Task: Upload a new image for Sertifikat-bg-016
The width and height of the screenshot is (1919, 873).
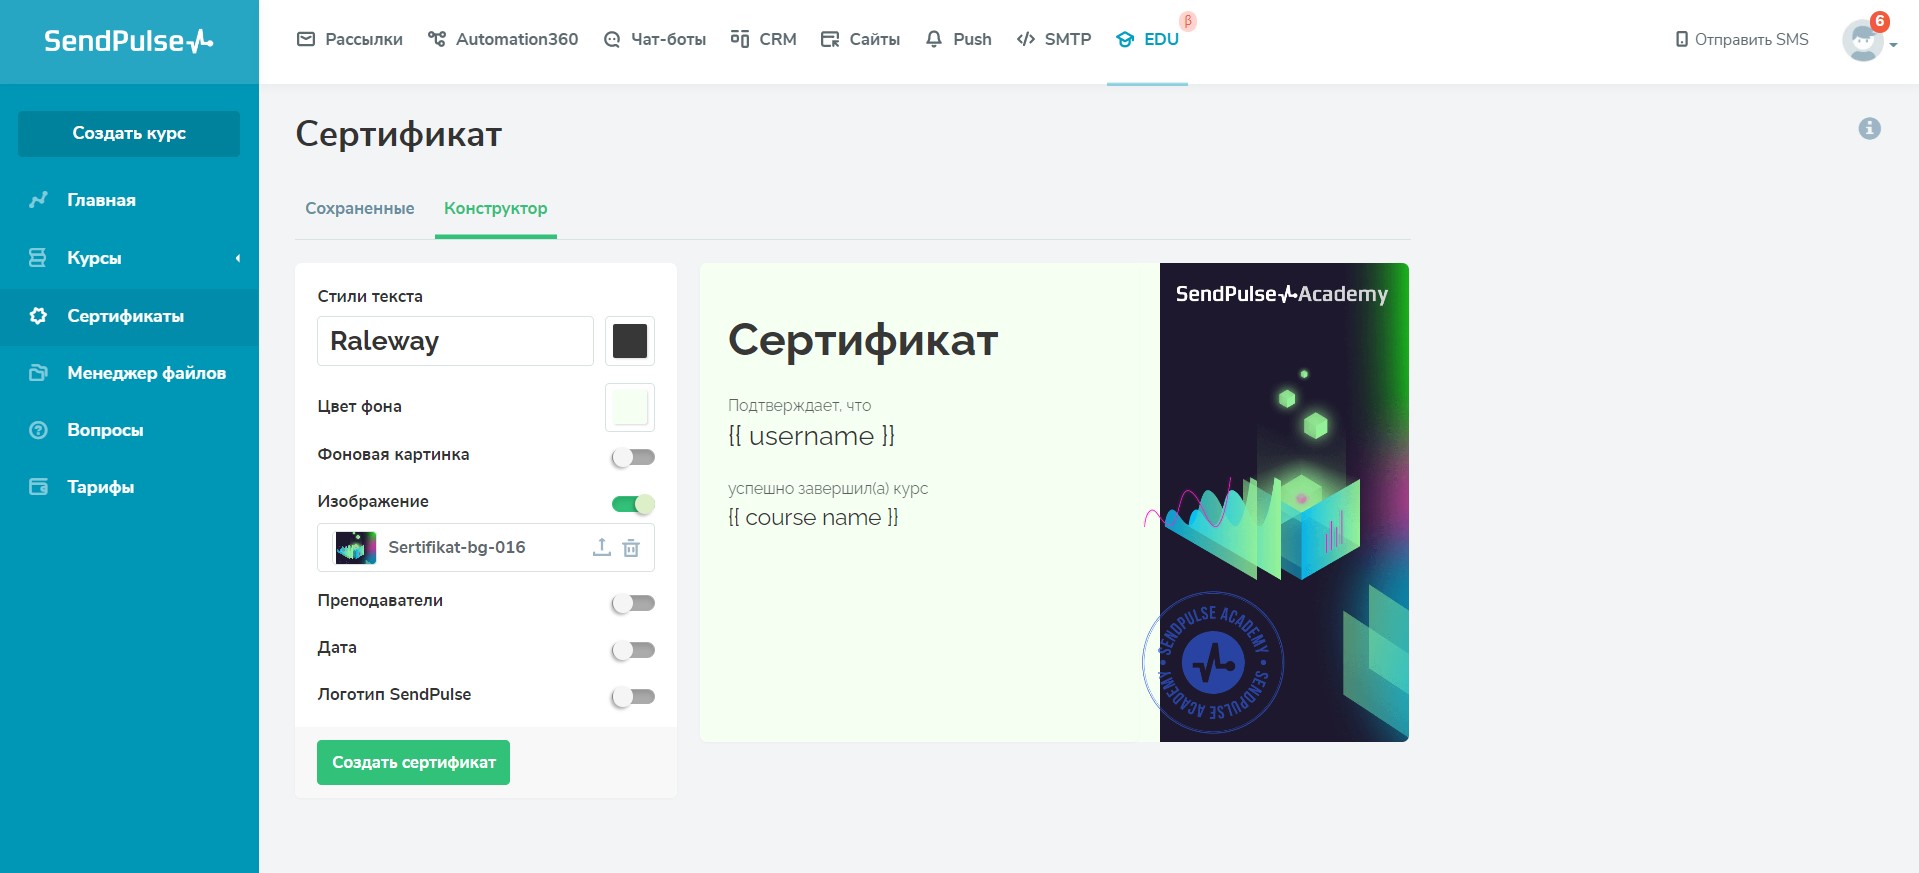Action: pos(601,547)
